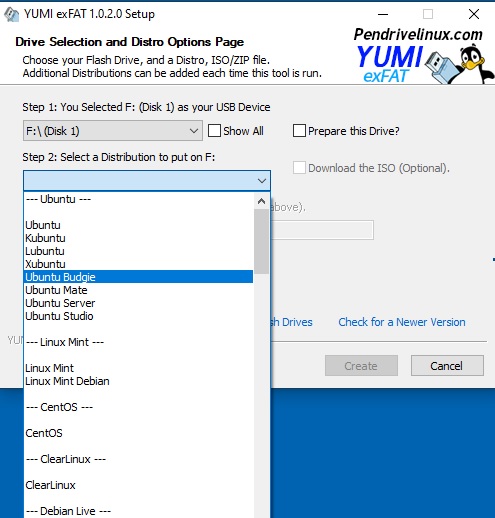Open the F:\ (Disk 1) drive dropdown

[113, 131]
